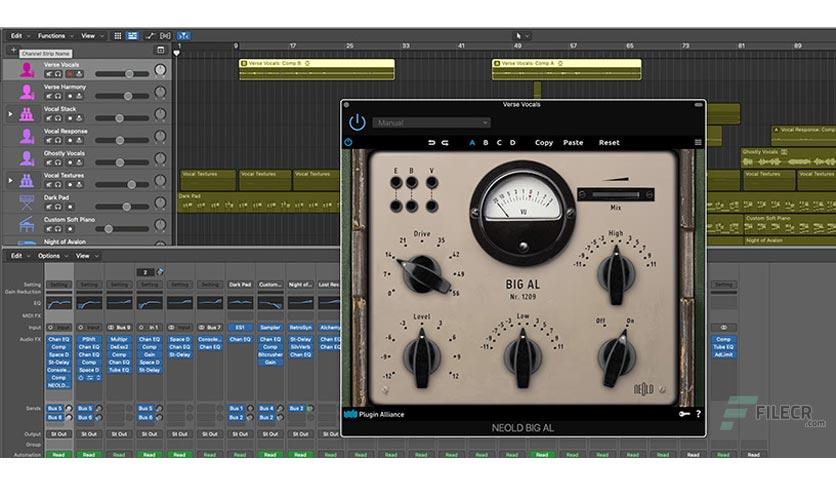This screenshot has width=836, height=484.
Task: Click the Plugin Alliance logo
Action: tap(374, 414)
